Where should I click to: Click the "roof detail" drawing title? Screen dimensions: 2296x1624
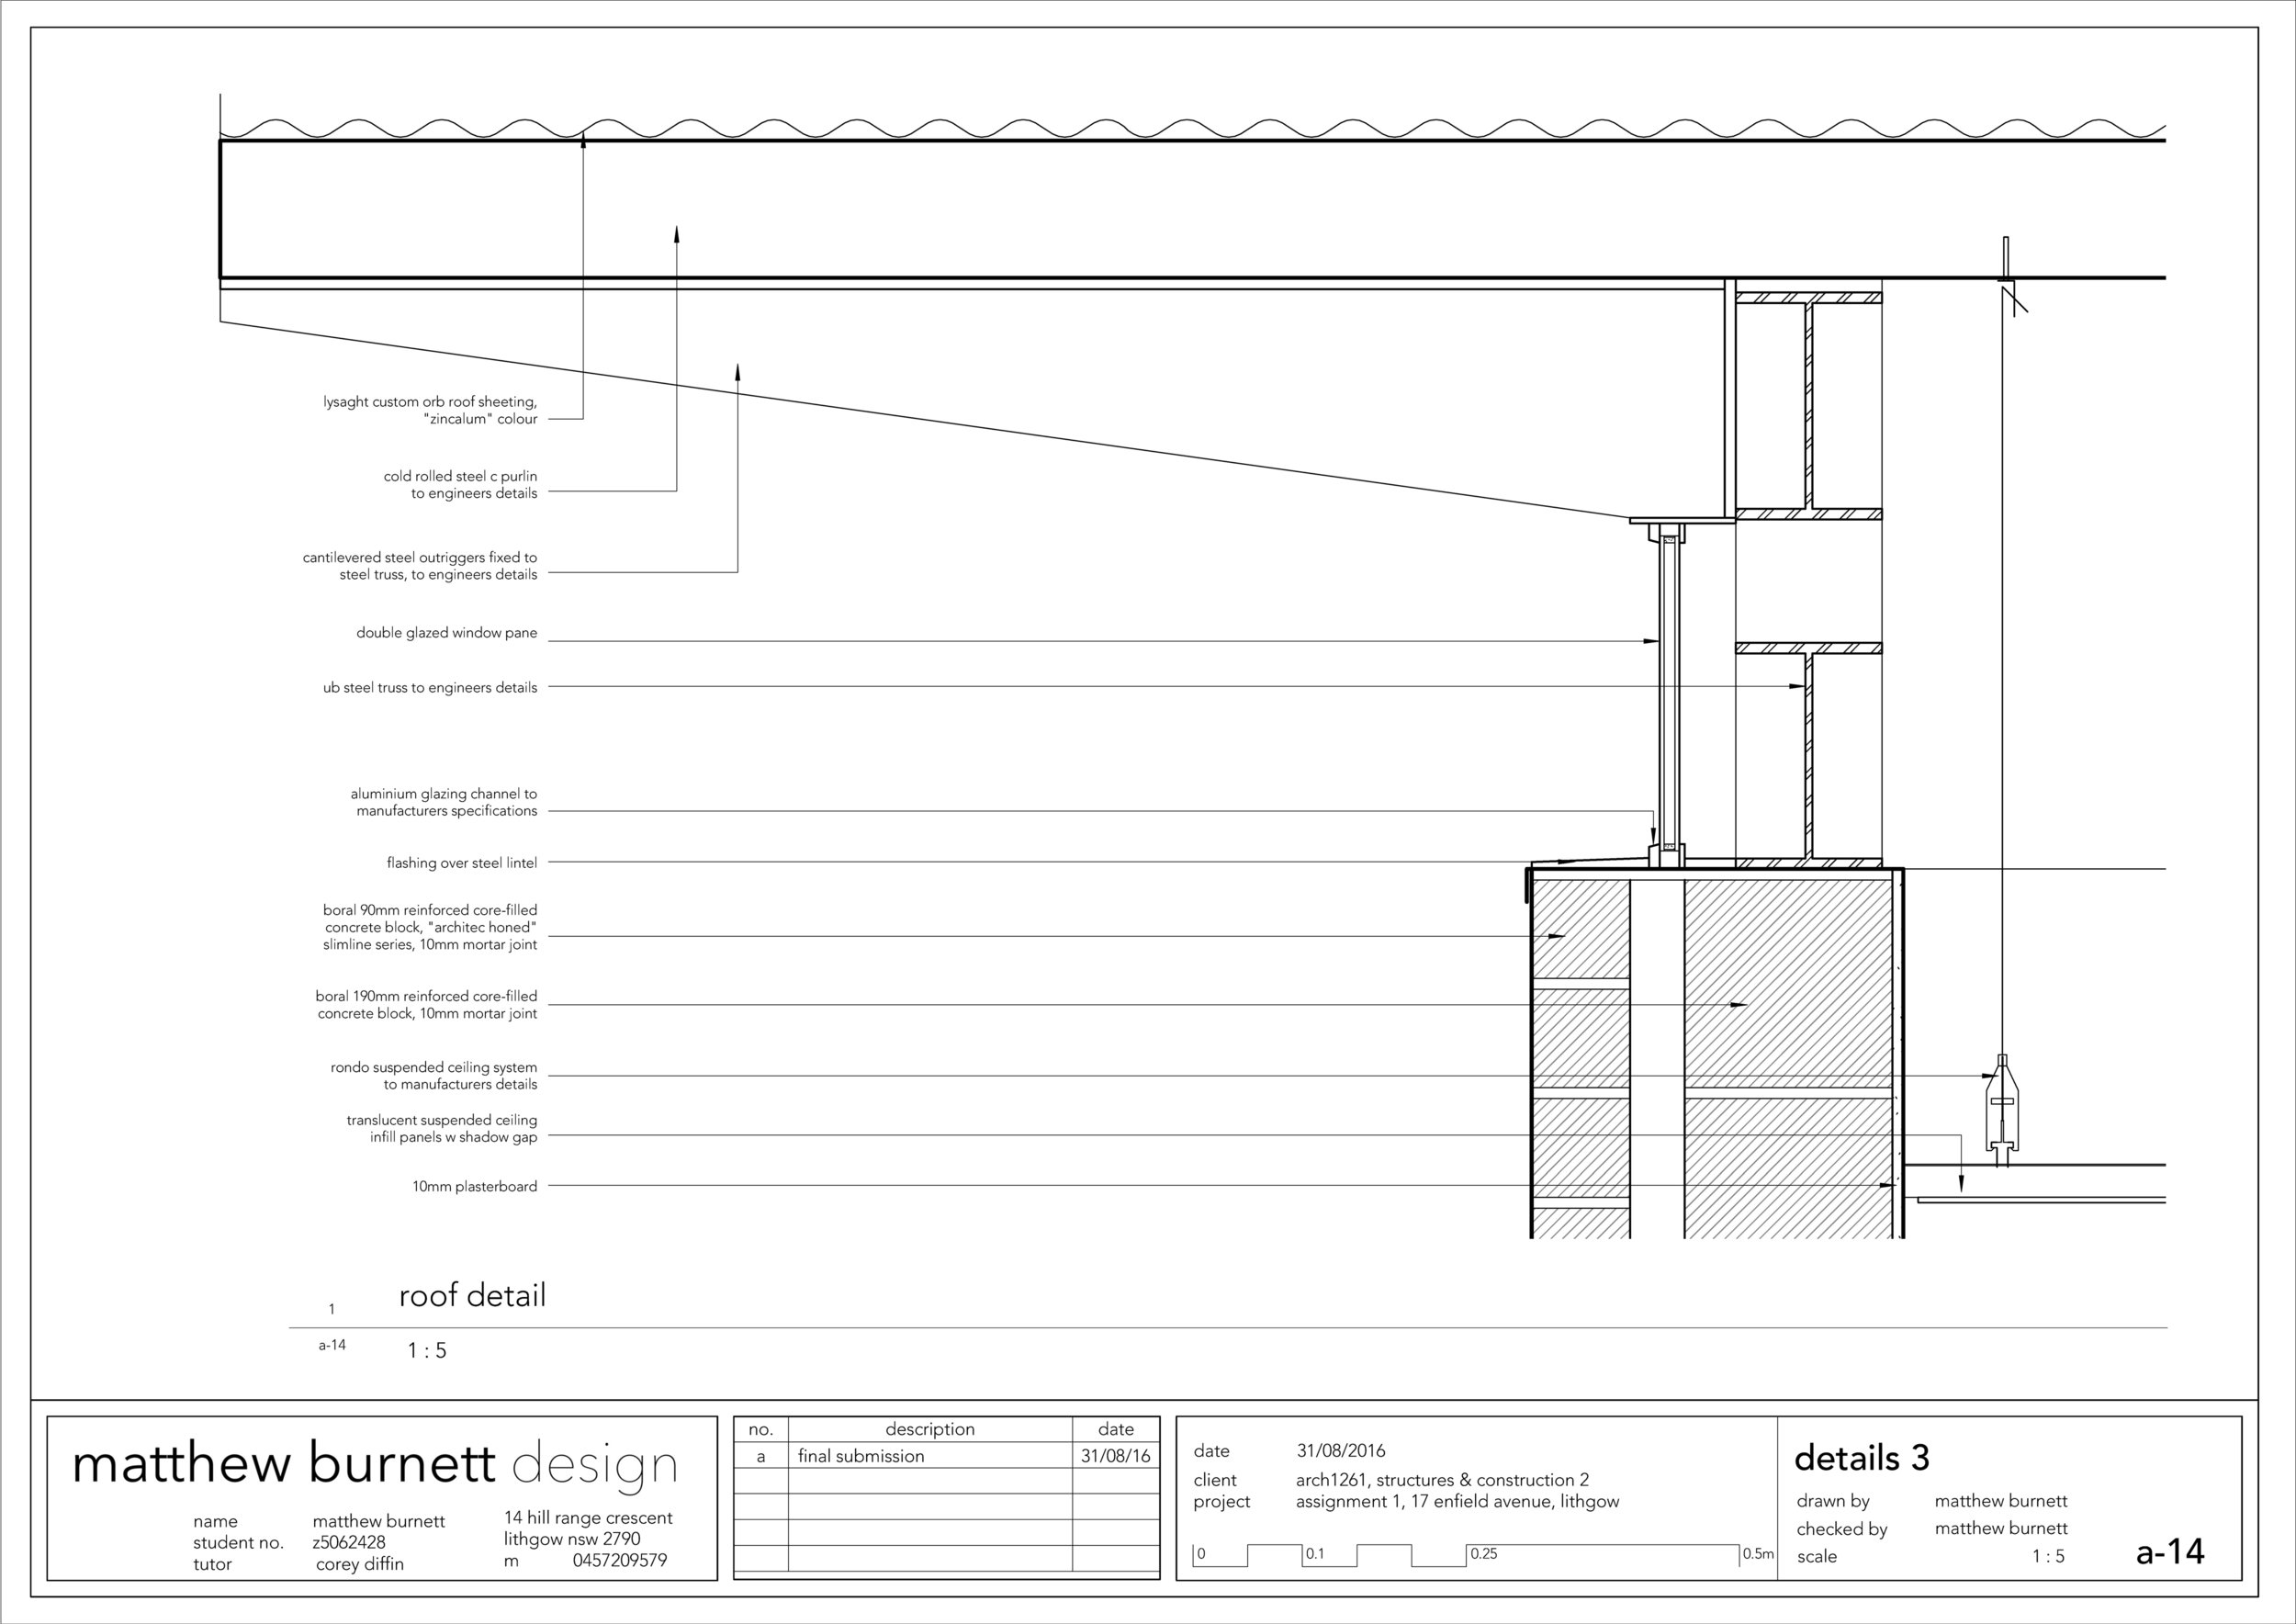pyautogui.click(x=472, y=1296)
